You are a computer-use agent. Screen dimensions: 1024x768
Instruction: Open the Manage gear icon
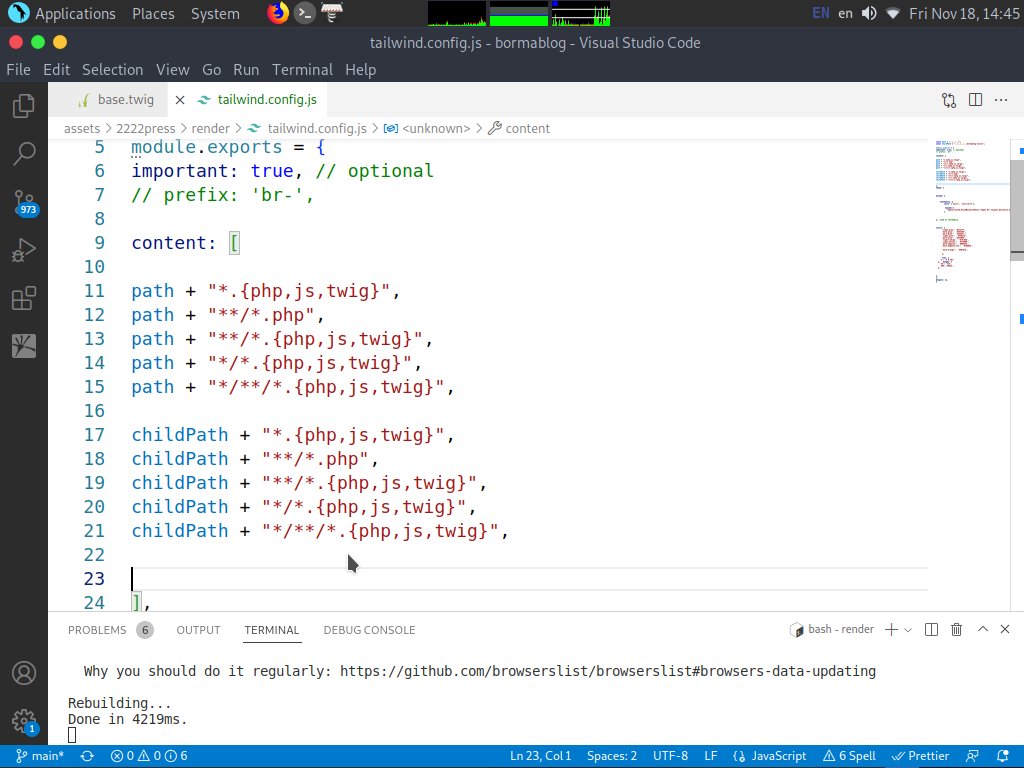[24, 722]
